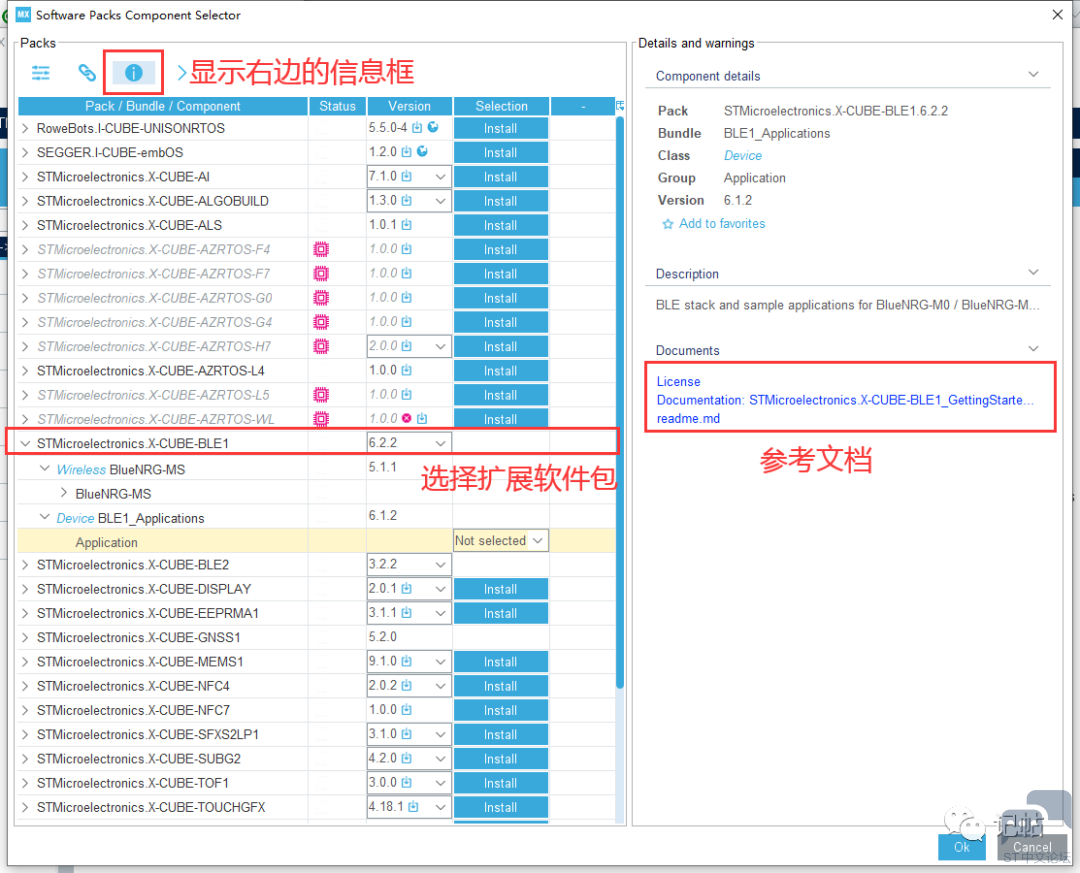Click the Status column header
The width and height of the screenshot is (1080, 873).
338,106
